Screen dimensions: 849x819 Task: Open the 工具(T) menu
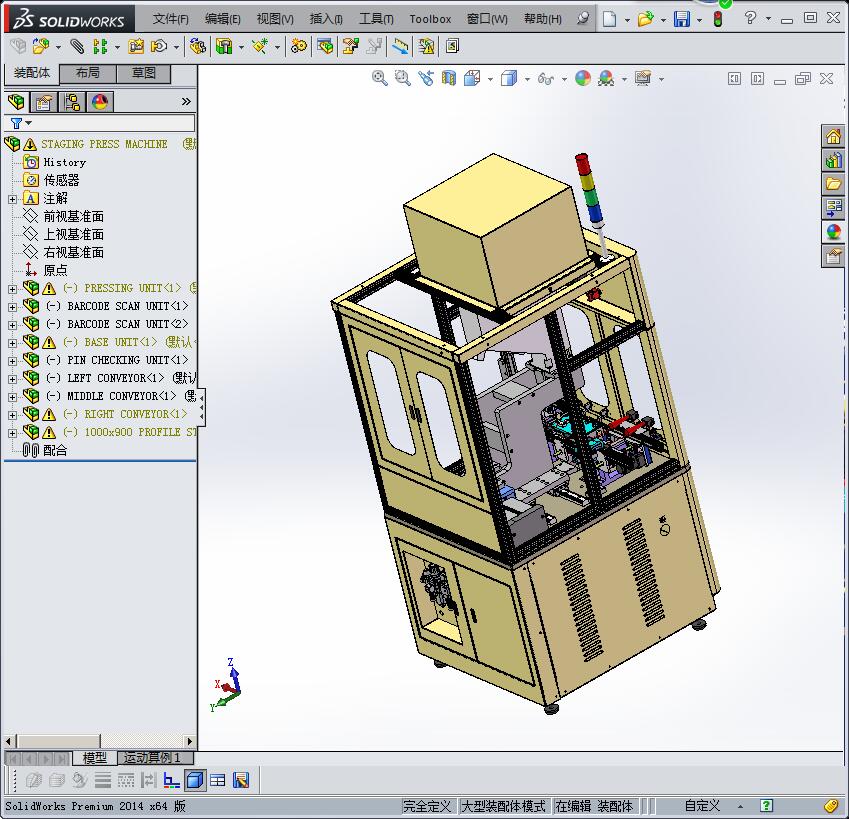click(376, 19)
